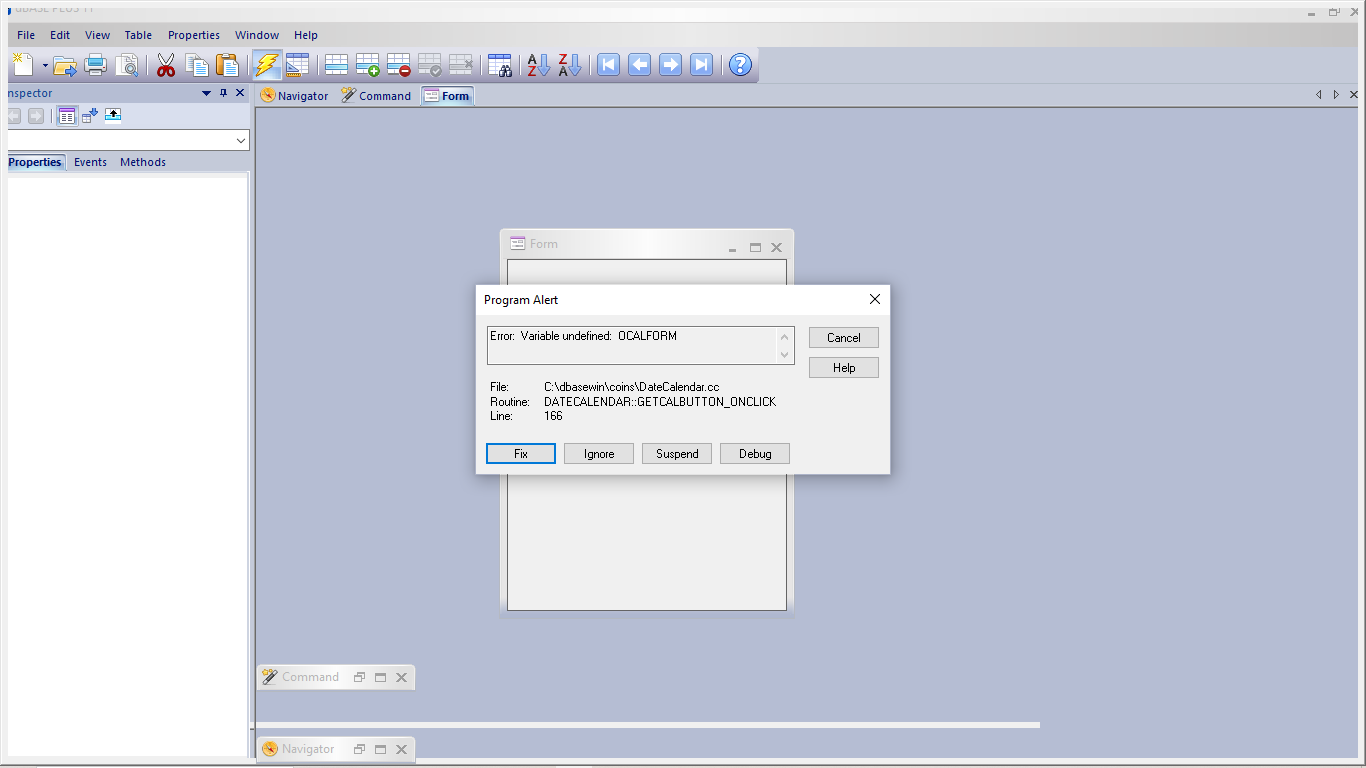Expand the Inspector object combo box

click(x=240, y=141)
